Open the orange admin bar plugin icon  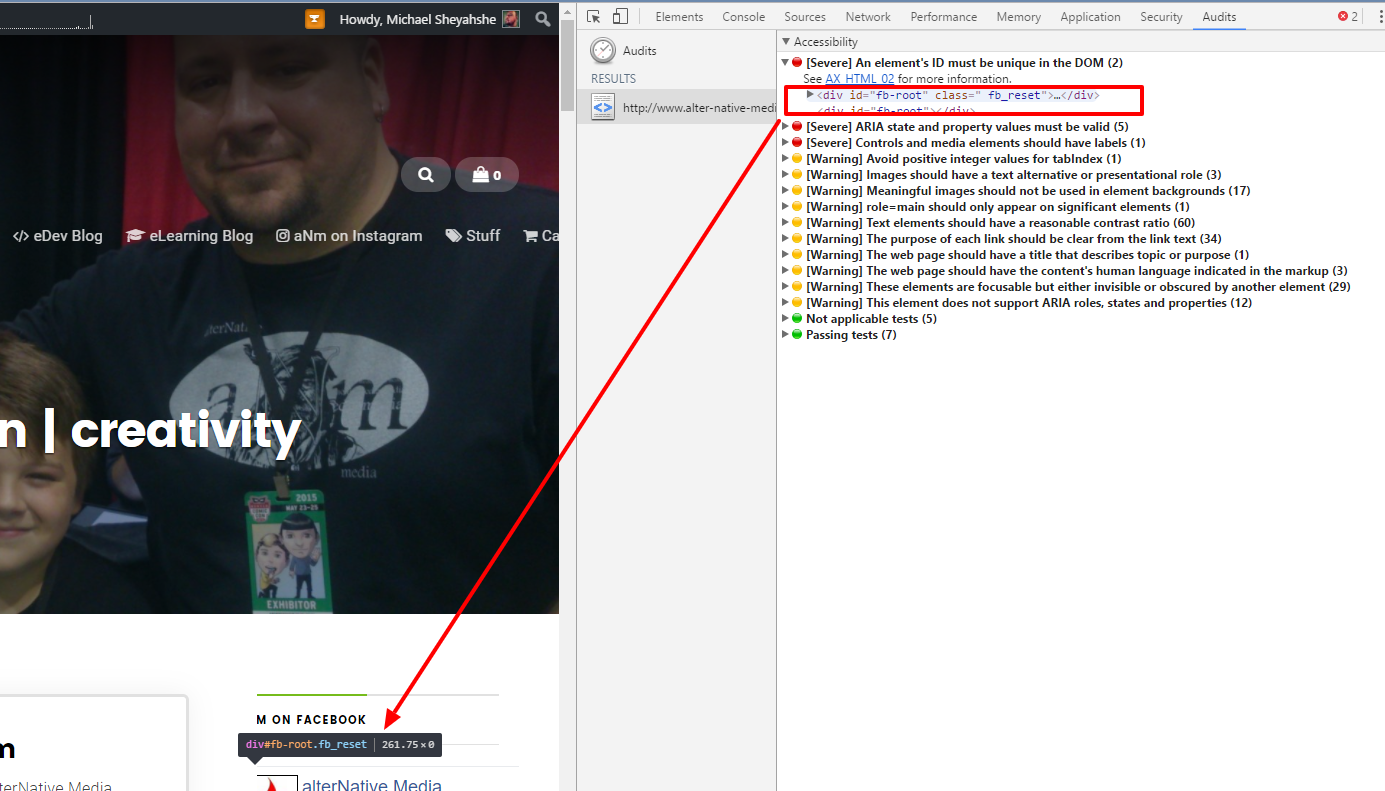315,18
